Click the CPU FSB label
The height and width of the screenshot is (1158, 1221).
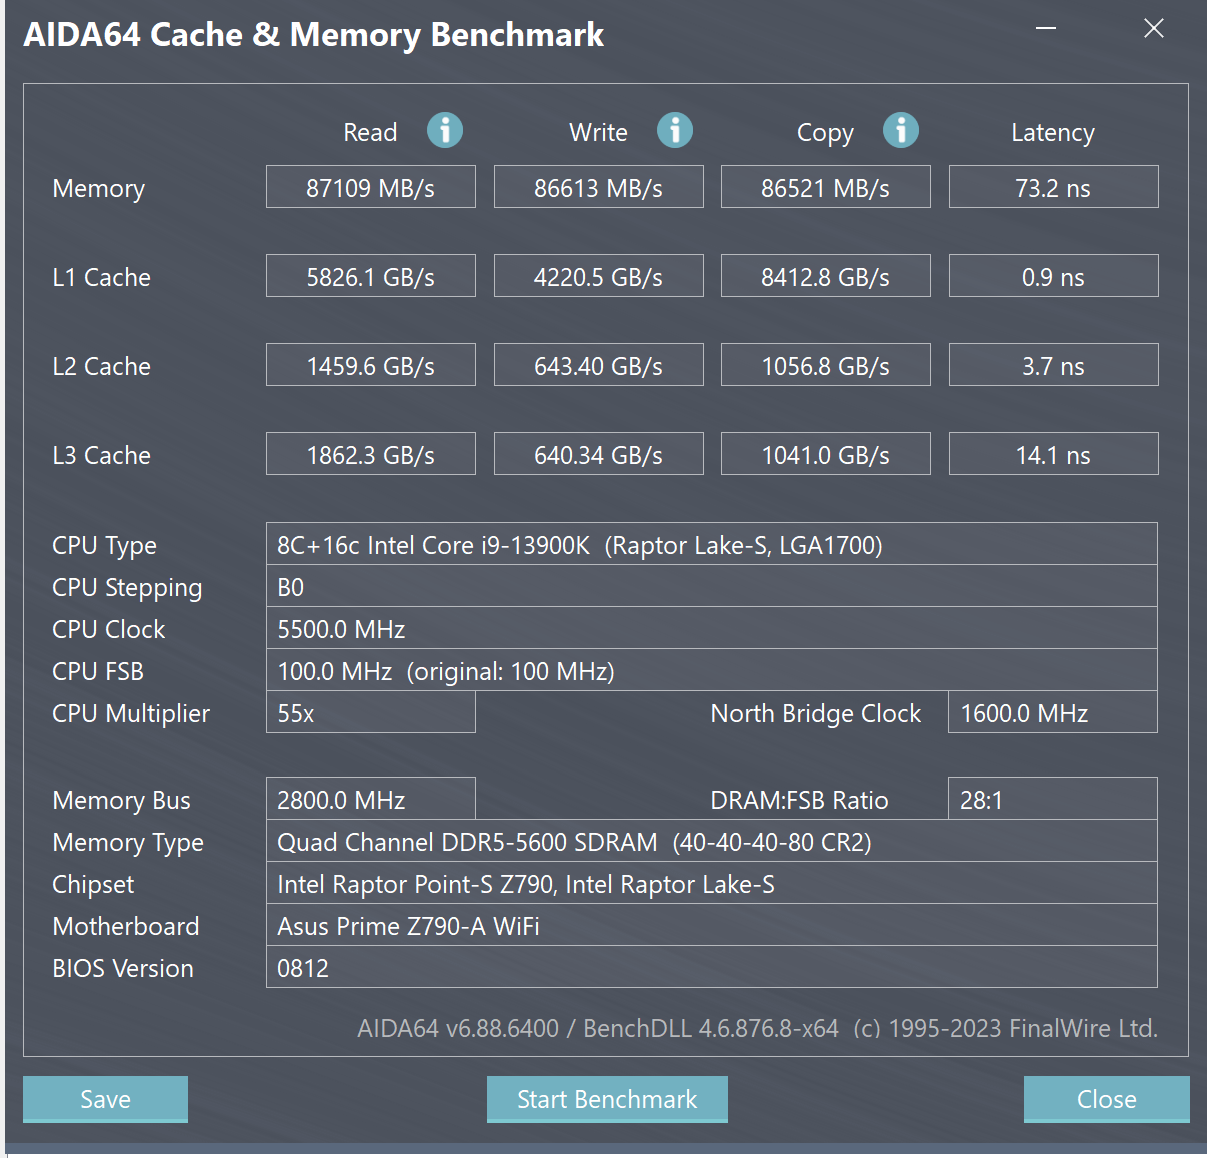tap(98, 671)
